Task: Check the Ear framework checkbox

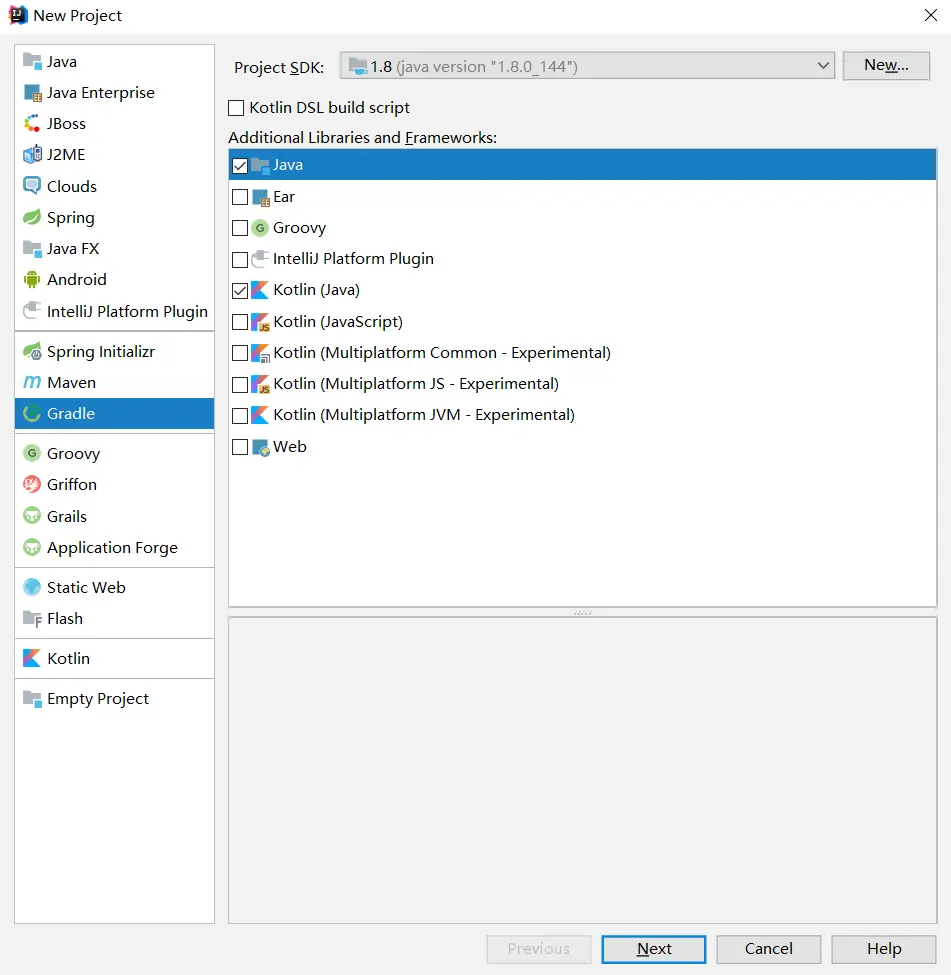Action: click(240, 197)
